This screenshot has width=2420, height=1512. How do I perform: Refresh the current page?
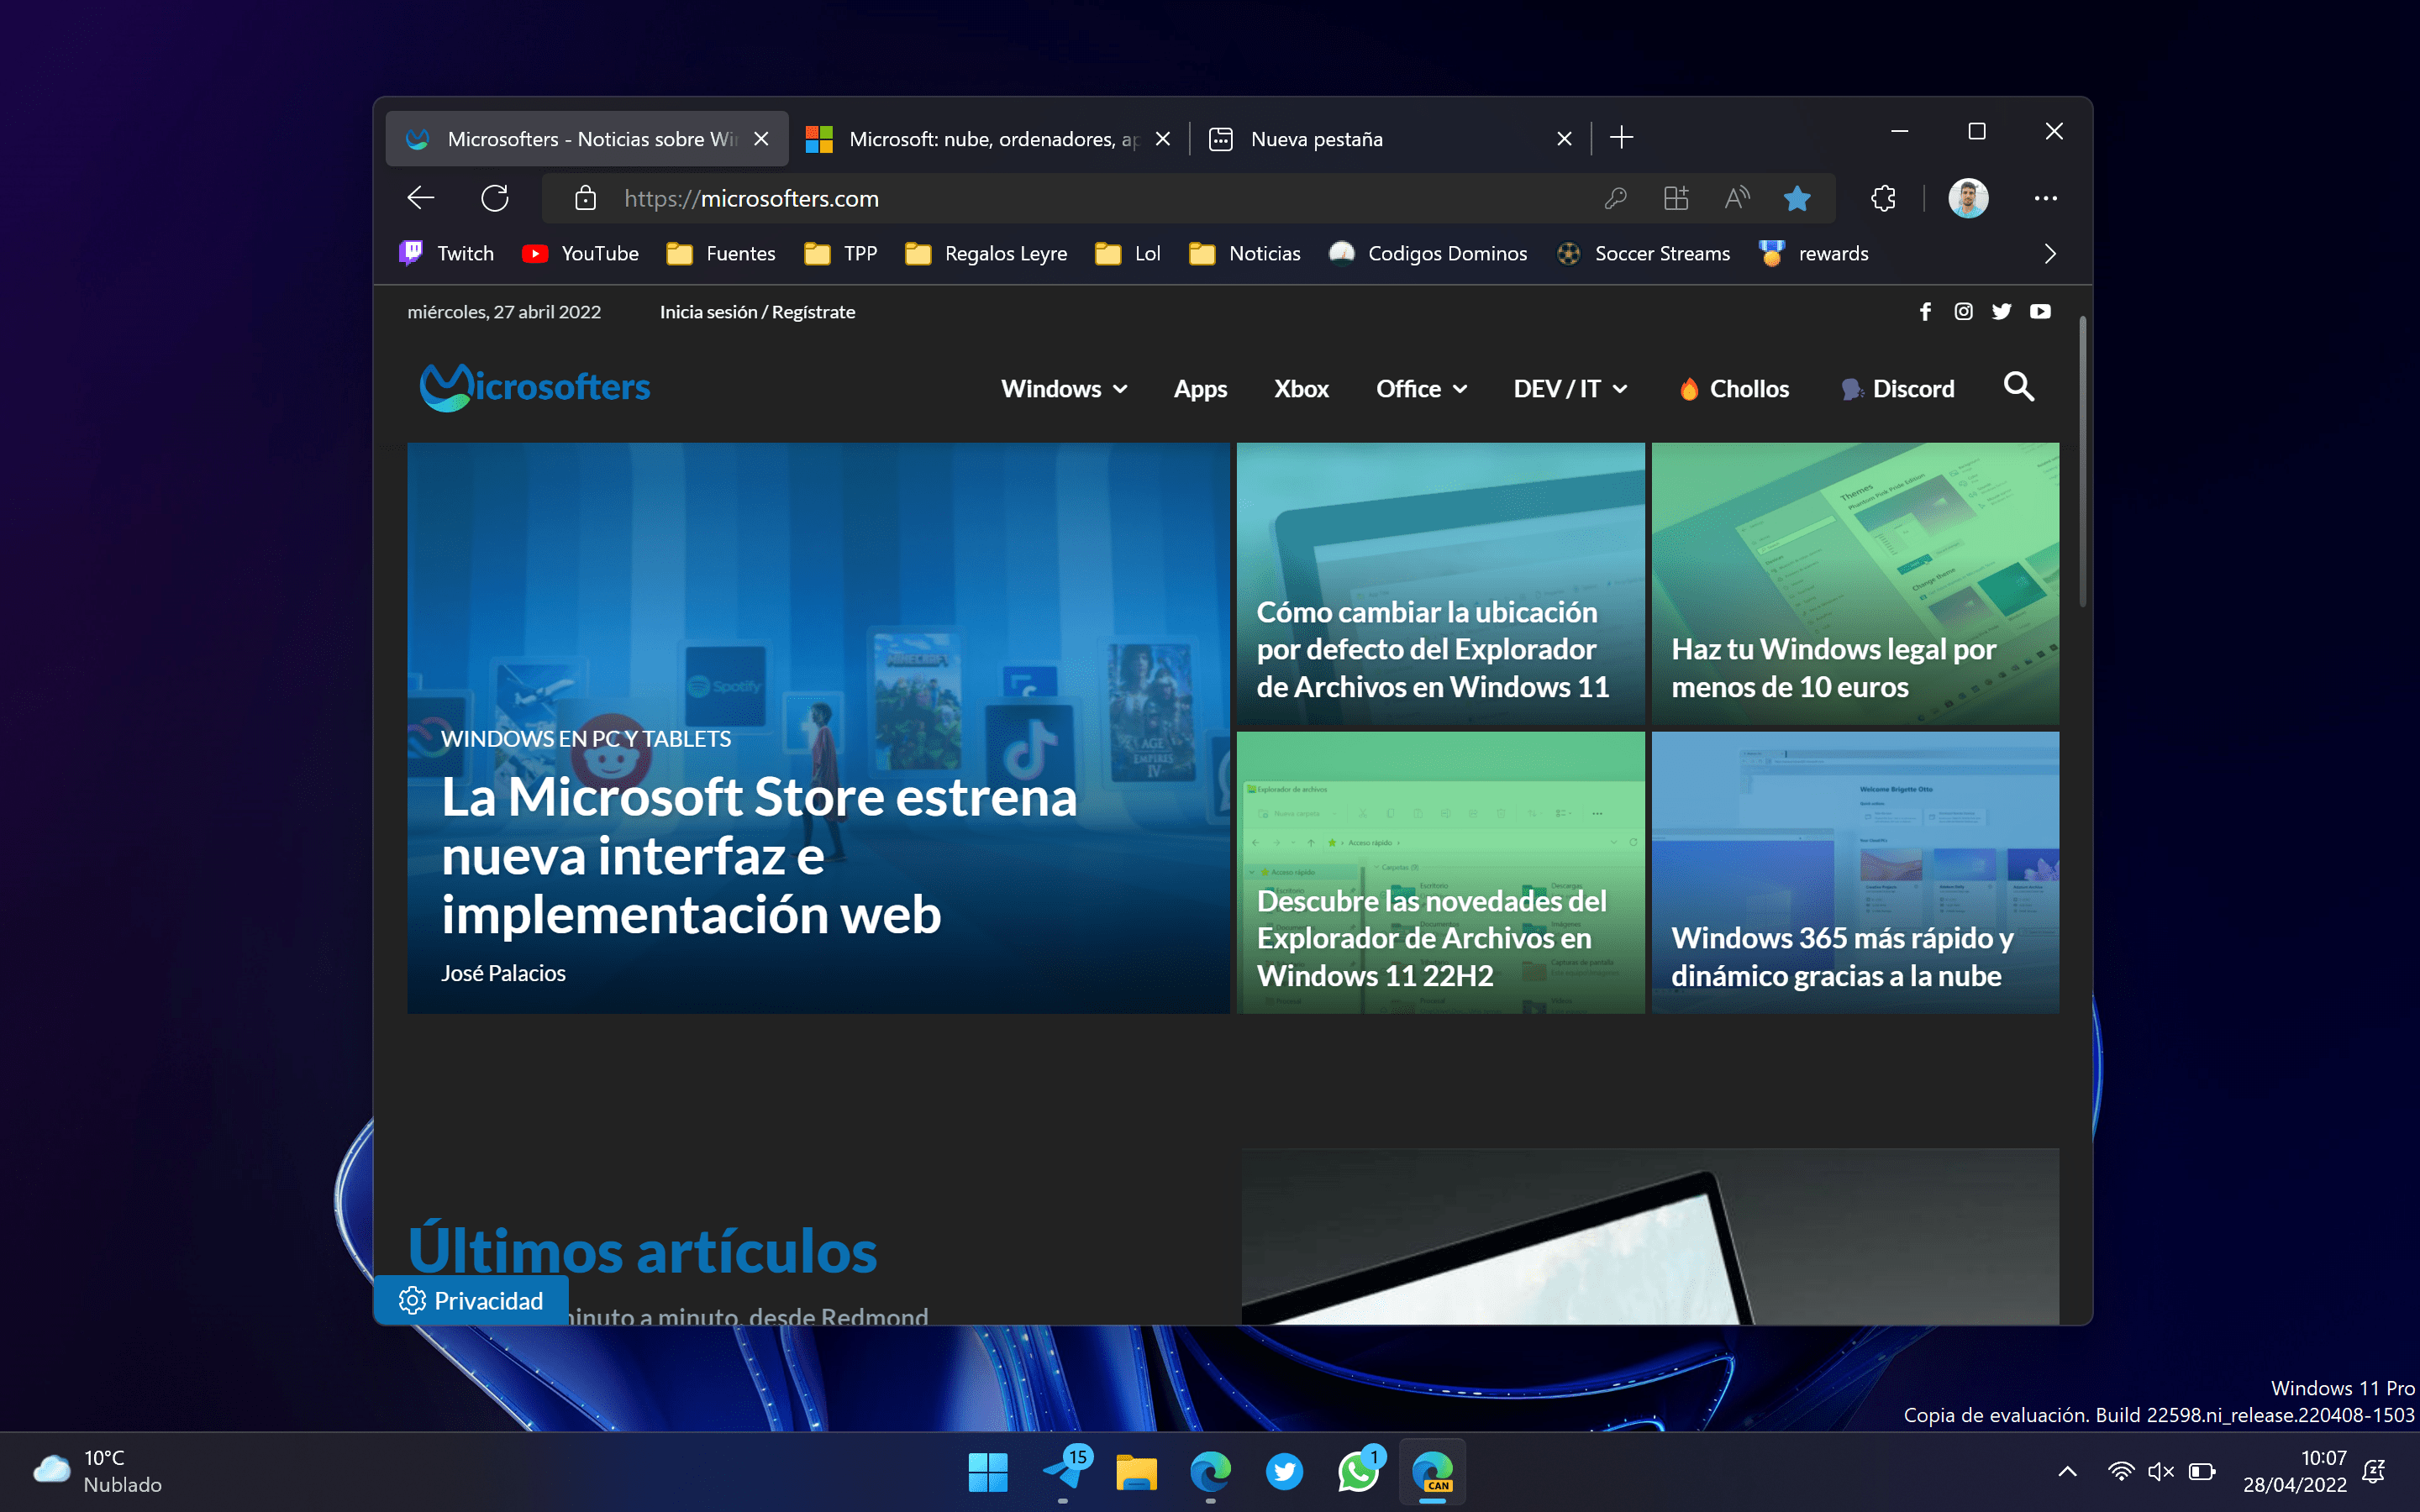click(x=495, y=198)
